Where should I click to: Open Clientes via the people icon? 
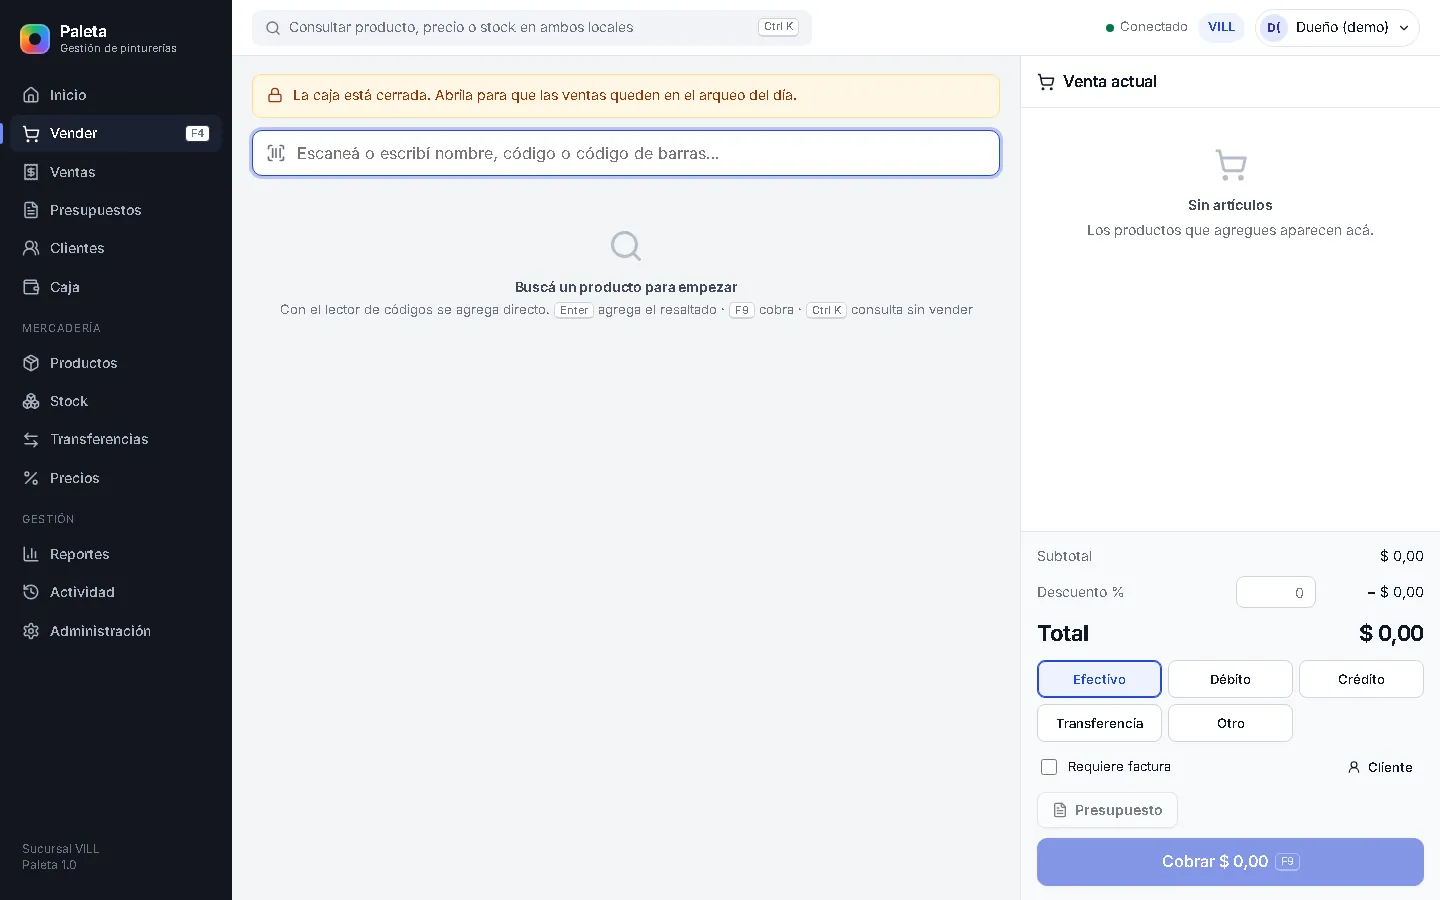pos(31,248)
